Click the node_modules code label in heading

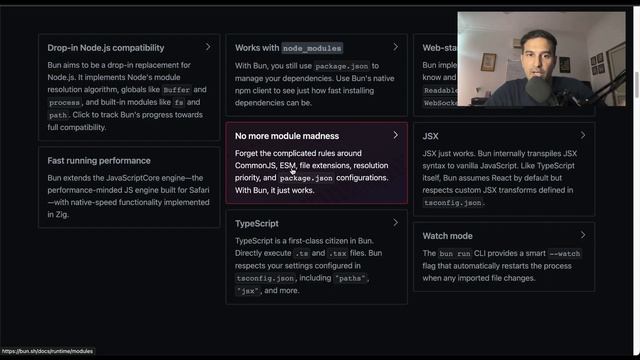coord(312,48)
